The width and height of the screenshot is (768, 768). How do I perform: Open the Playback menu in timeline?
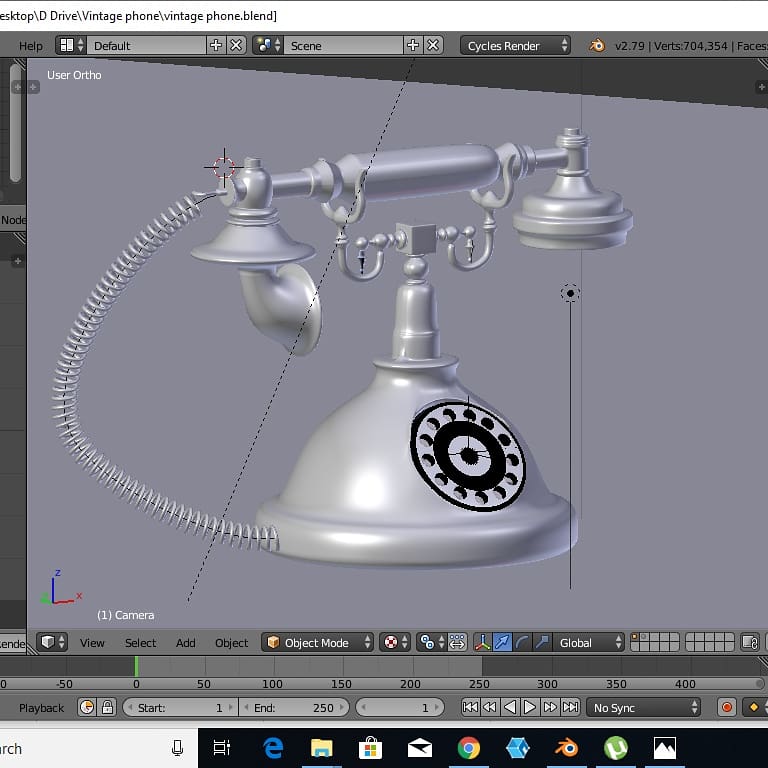pos(41,708)
